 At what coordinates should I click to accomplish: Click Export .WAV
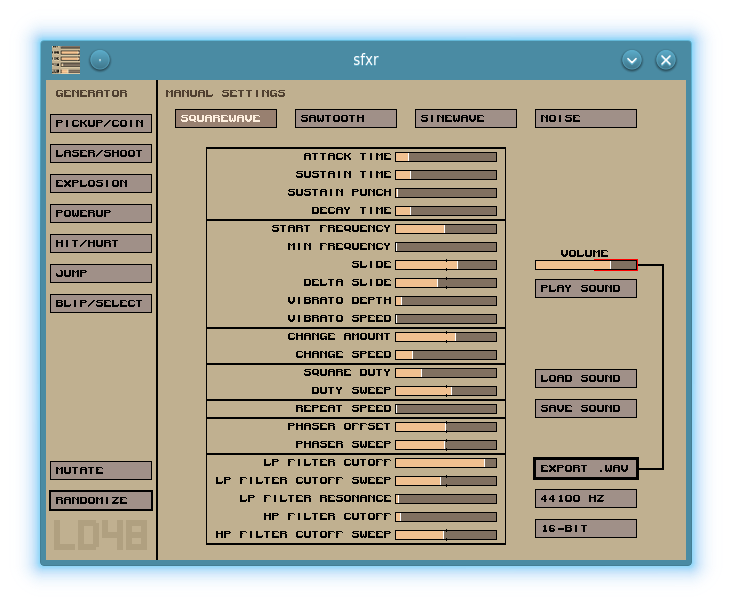pos(586,468)
